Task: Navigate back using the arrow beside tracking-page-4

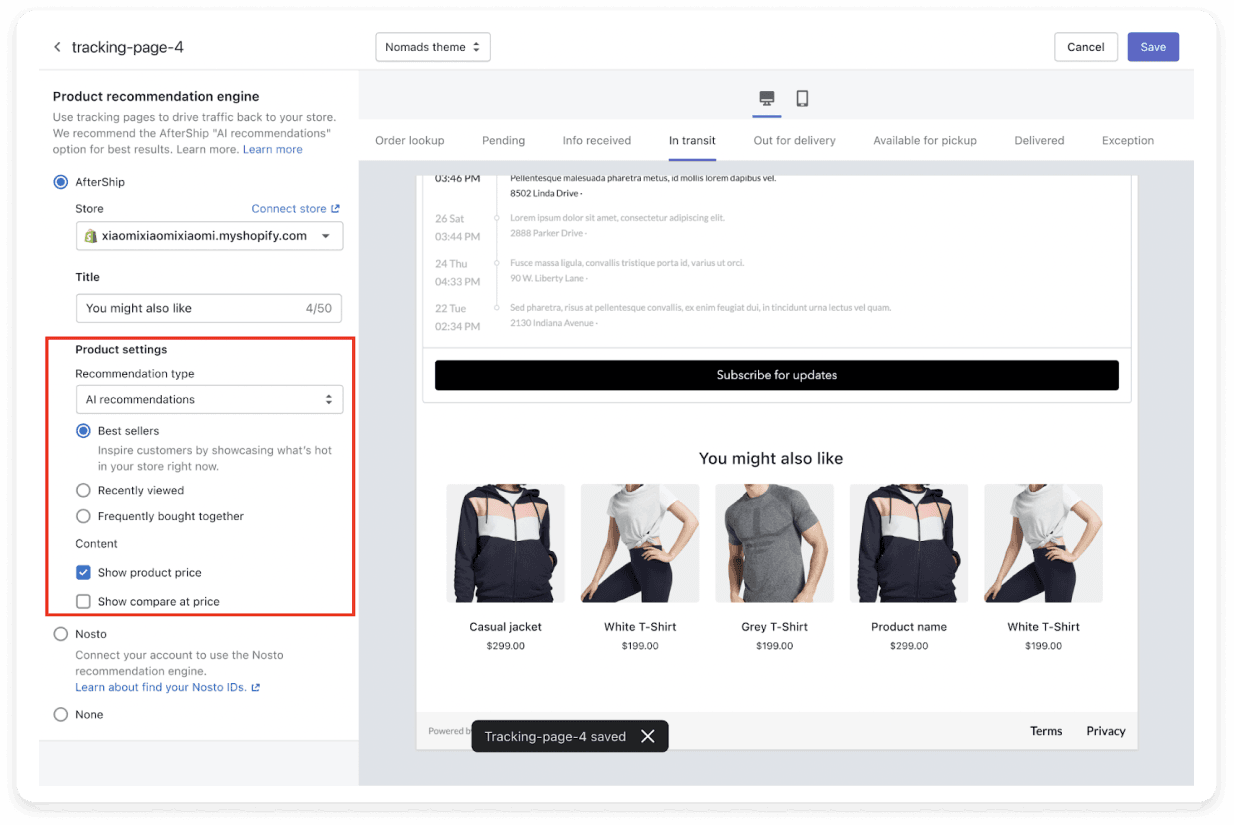Action: [x=57, y=46]
